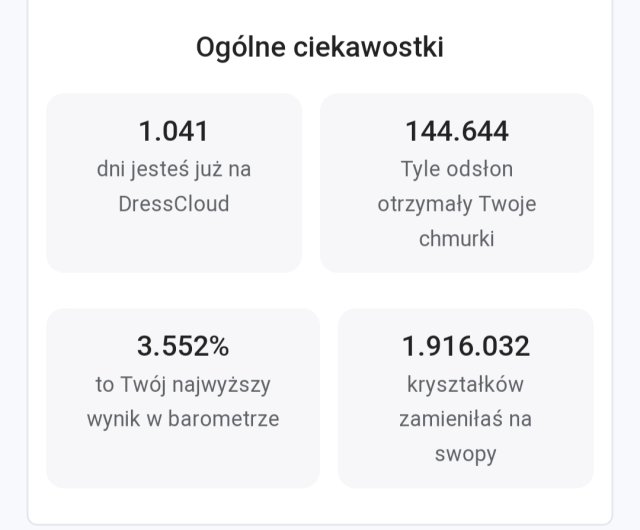Select the 144.644 views number
Screen dimensions: 640x530
tap(457, 131)
